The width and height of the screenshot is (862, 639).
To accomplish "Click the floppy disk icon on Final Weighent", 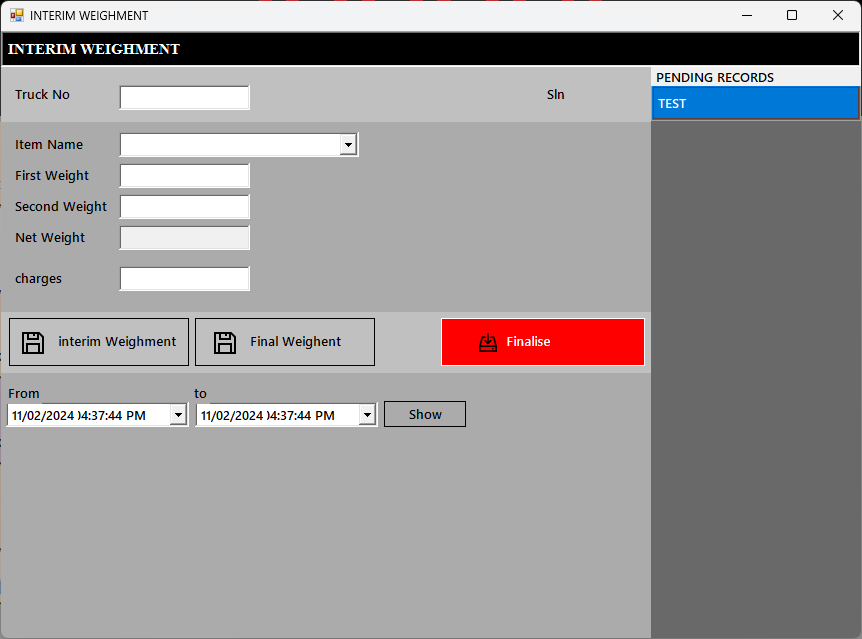I will click(x=225, y=342).
